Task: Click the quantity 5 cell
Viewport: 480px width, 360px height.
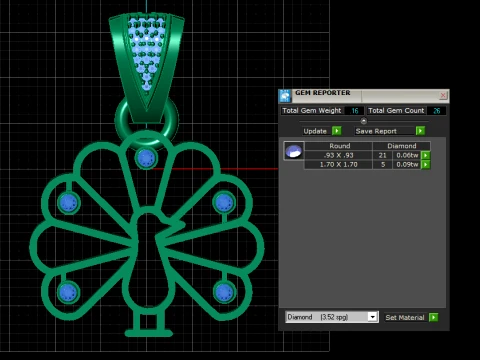Action: 383,165
